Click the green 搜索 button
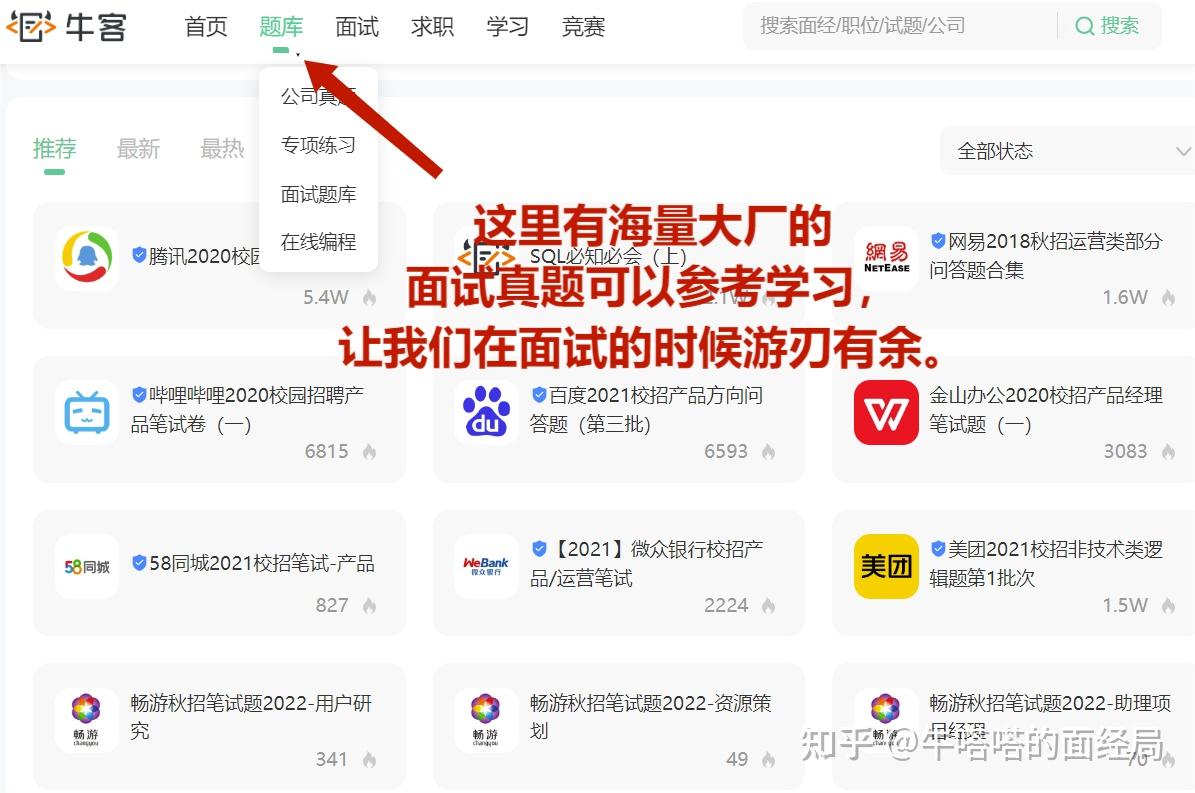Viewport: 1195px width, 793px height. click(x=1107, y=26)
